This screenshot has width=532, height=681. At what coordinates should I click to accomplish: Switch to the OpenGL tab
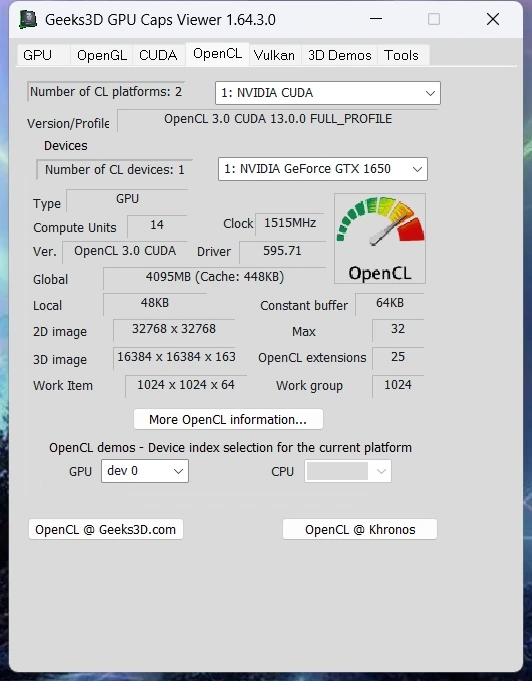pyautogui.click(x=102, y=55)
